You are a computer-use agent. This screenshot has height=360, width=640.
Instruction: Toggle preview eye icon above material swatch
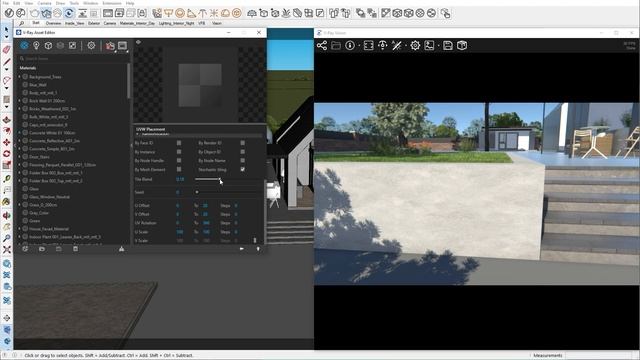[138, 42]
